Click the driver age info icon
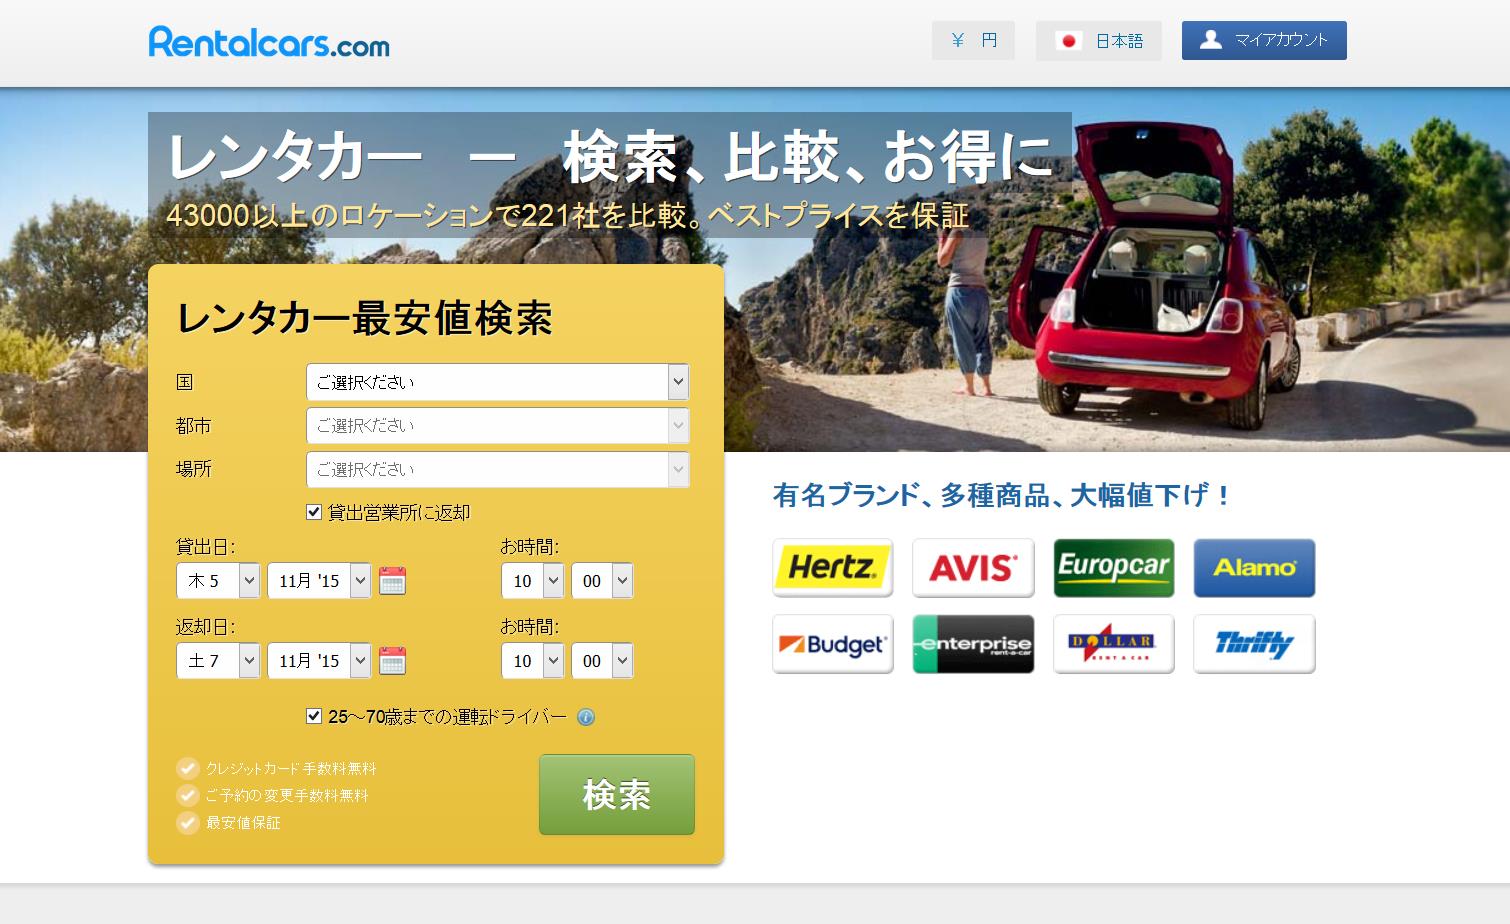The width and height of the screenshot is (1510, 924). [586, 717]
